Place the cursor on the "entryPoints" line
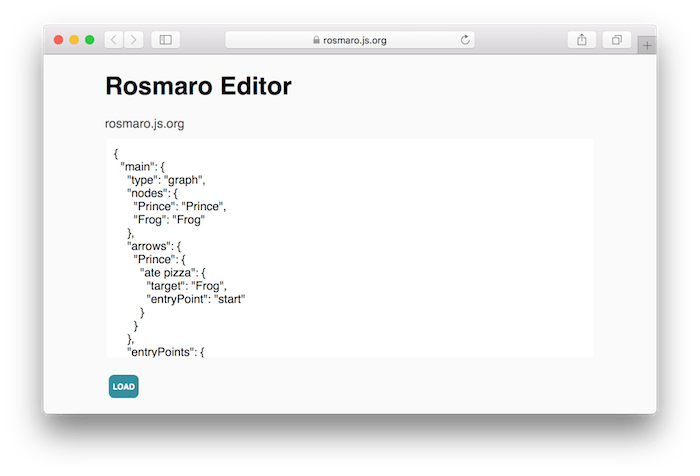Image resolution: width=700 pixels, height=476 pixels. [x=166, y=352]
